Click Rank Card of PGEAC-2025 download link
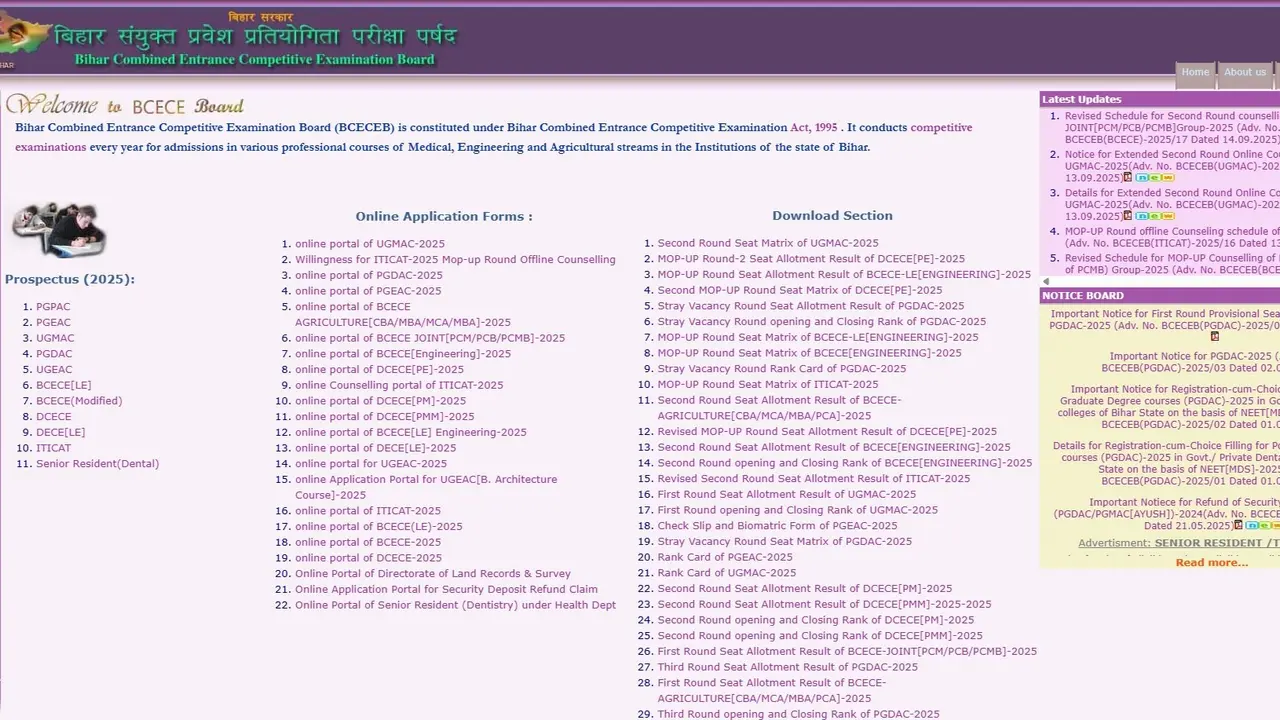 726,557
